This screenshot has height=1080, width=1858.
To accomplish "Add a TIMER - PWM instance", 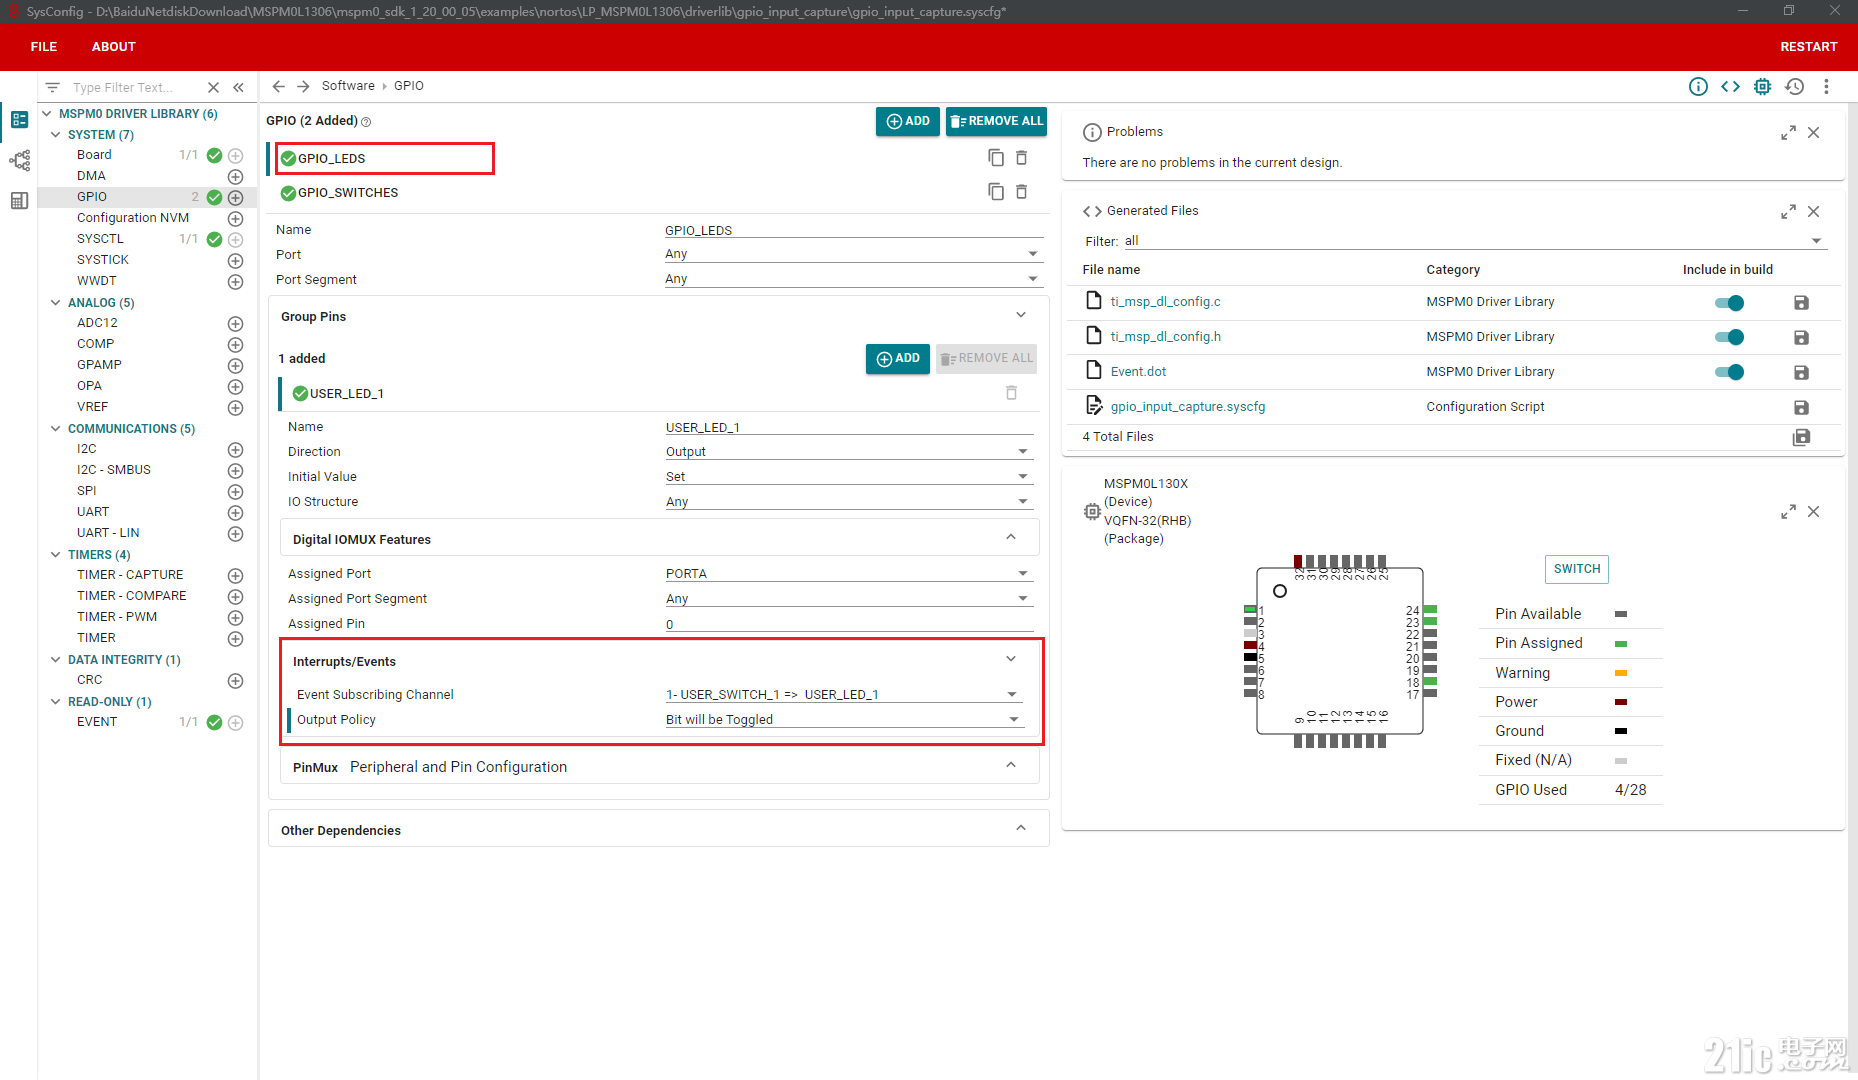I will (236, 618).
